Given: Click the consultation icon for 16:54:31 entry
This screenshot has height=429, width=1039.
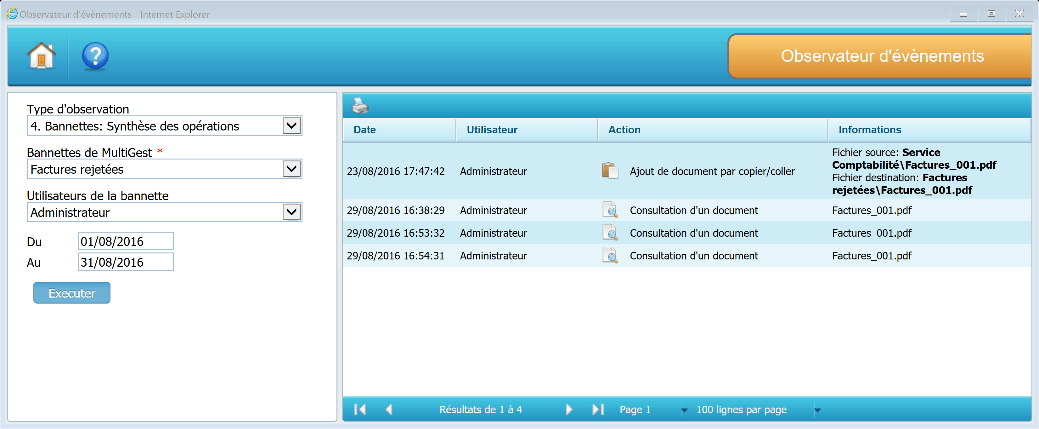Looking at the screenshot, I should tap(610, 256).
